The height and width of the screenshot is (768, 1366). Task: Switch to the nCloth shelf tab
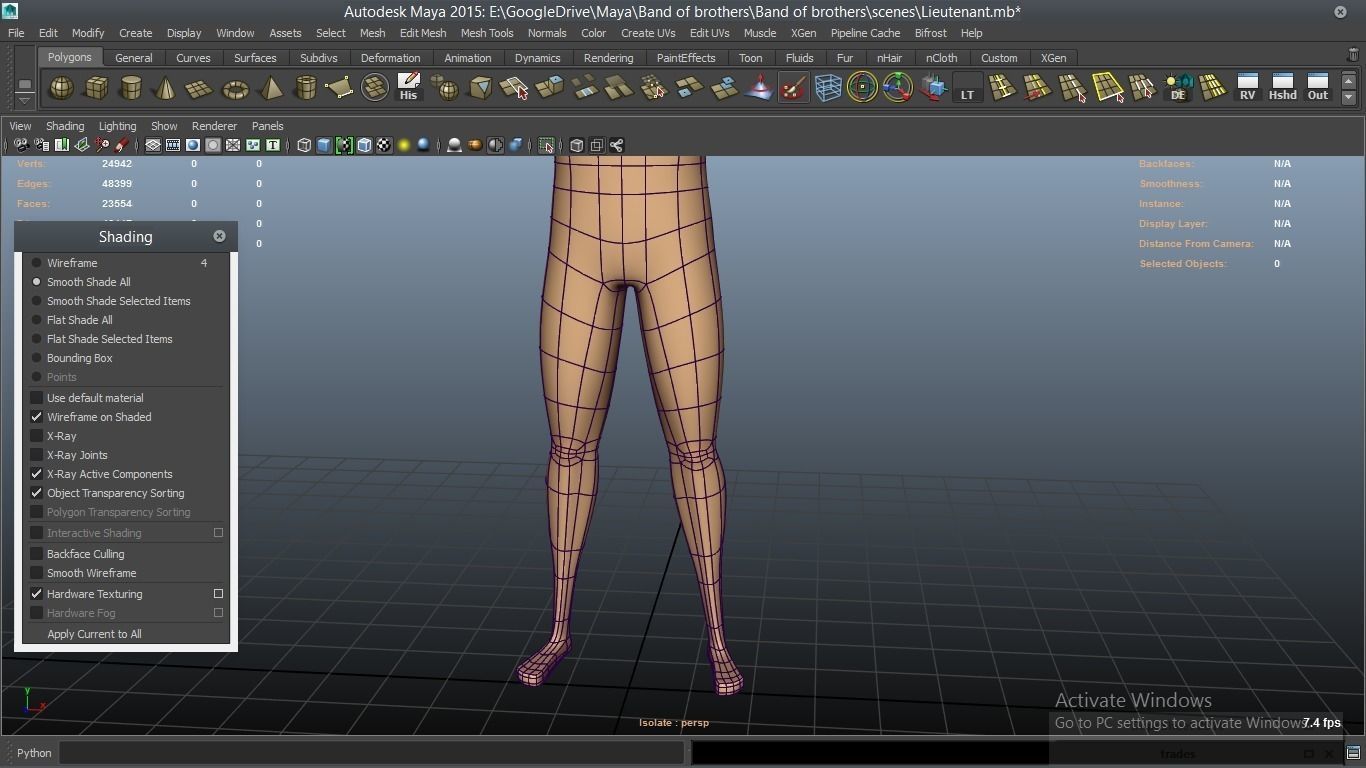(941, 58)
